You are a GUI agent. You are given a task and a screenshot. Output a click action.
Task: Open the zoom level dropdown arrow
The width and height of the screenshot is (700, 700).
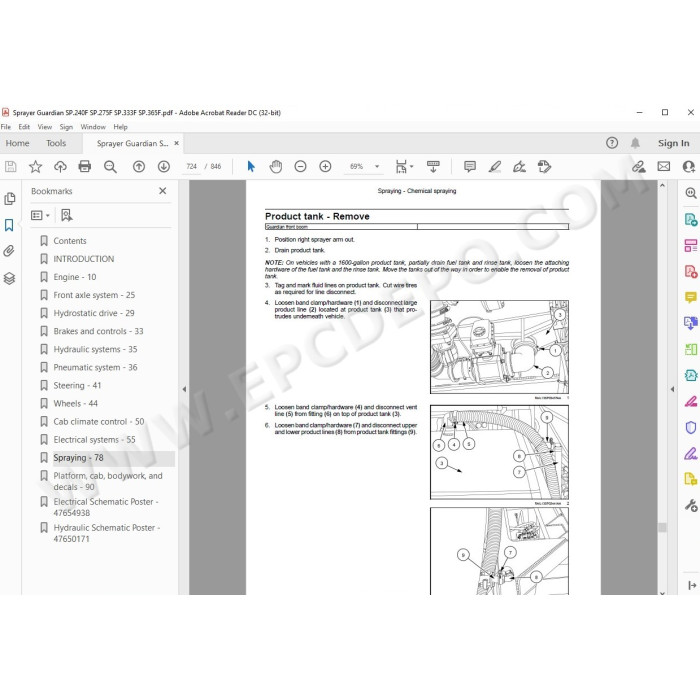coord(377,167)
